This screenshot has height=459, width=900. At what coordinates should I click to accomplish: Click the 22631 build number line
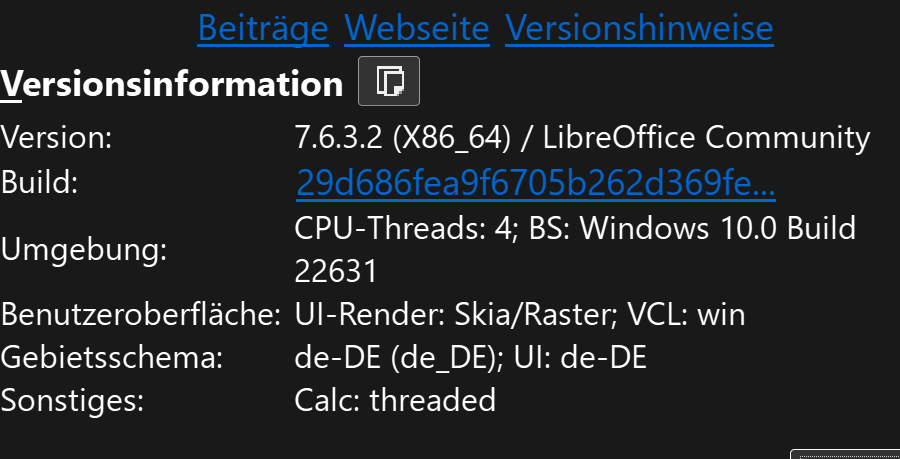click(336, 271)
